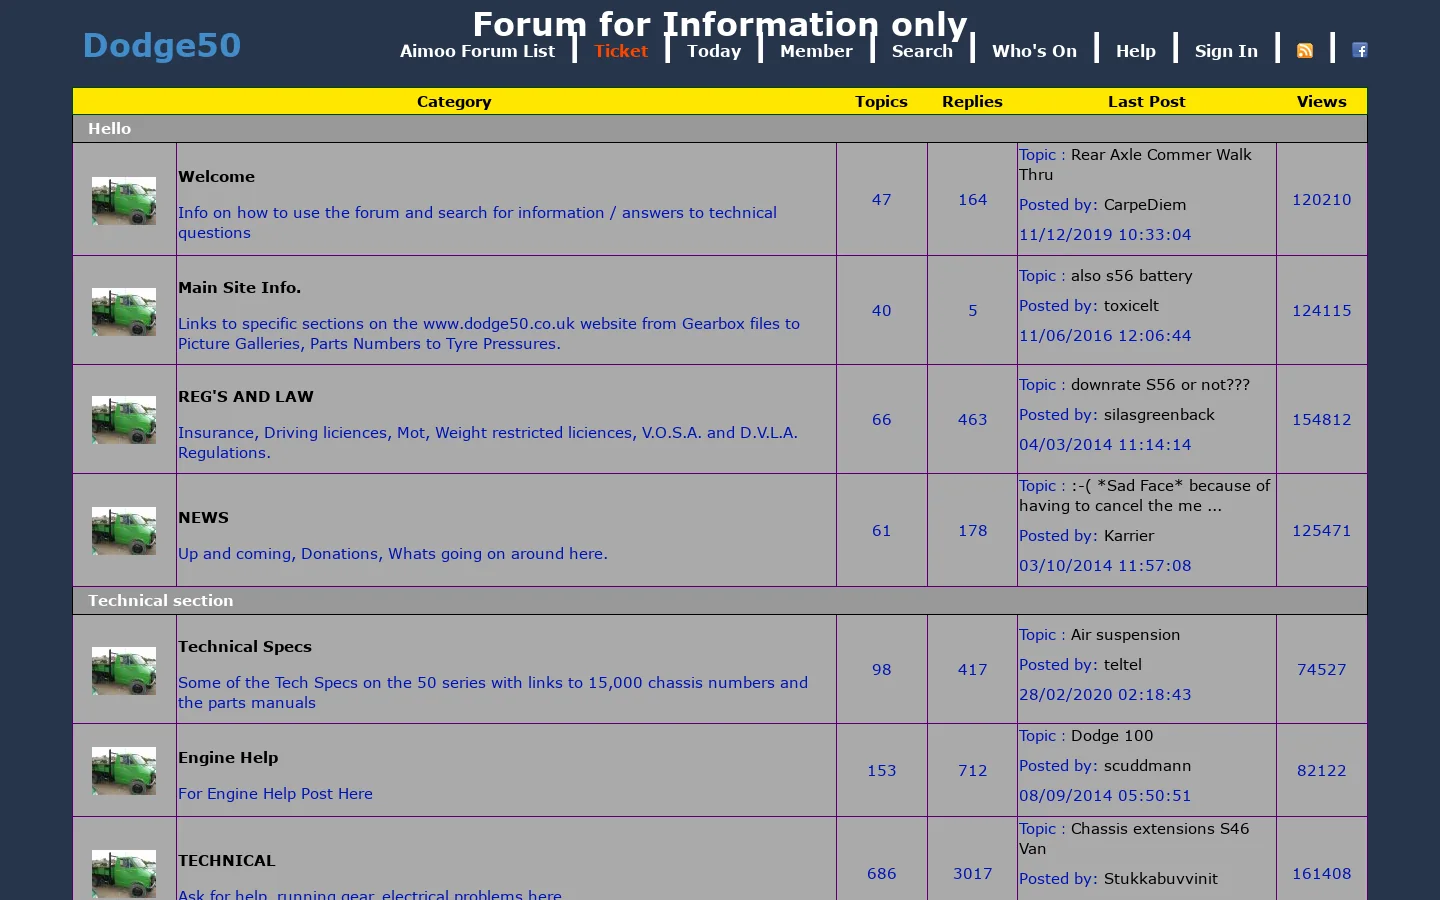Click the Category column header
Image resolution: width=1440 pixels, height=900 pixels.
tap(454, 102)
